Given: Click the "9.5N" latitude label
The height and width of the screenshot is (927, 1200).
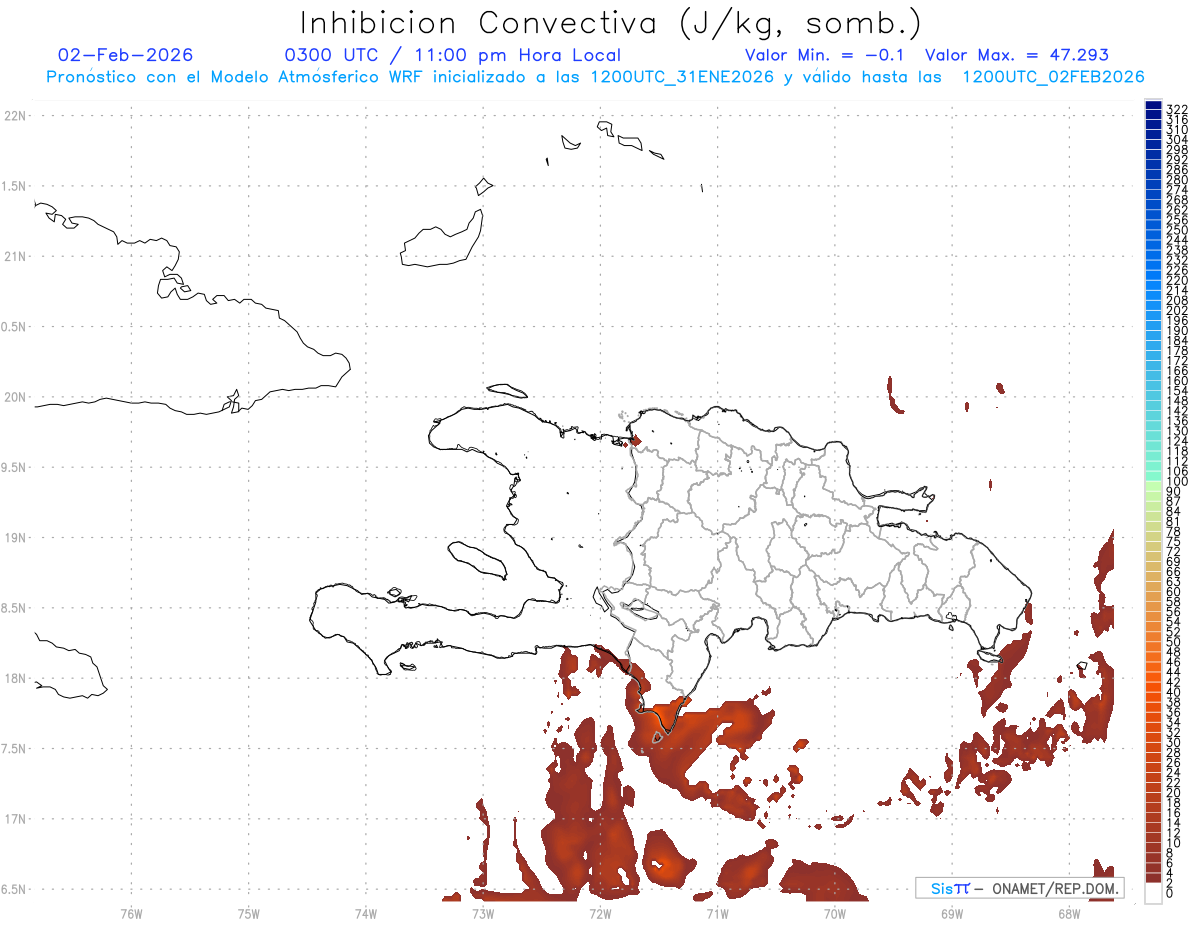Looking at the screenshot, I should point(14,467).
